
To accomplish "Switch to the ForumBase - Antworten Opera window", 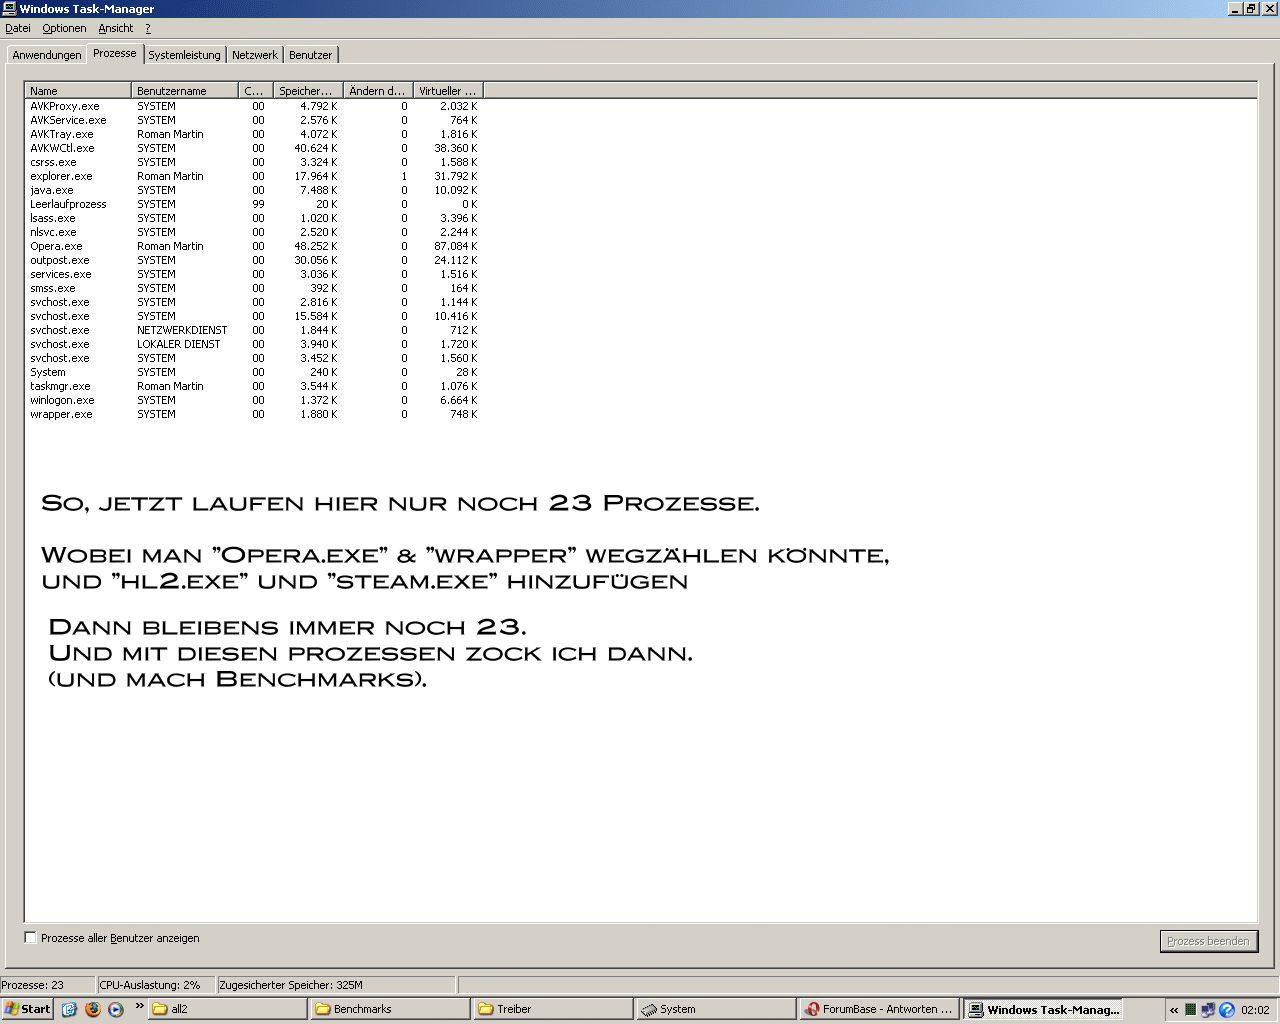I will [879, 1009].
